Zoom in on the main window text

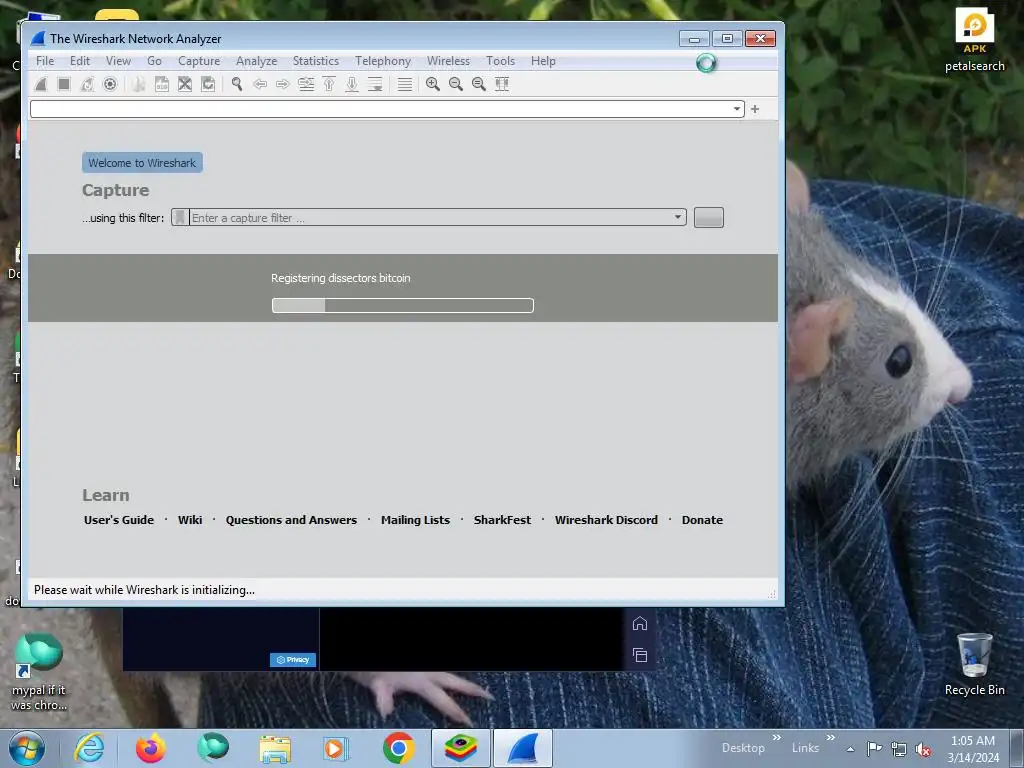tap(432, 84)
